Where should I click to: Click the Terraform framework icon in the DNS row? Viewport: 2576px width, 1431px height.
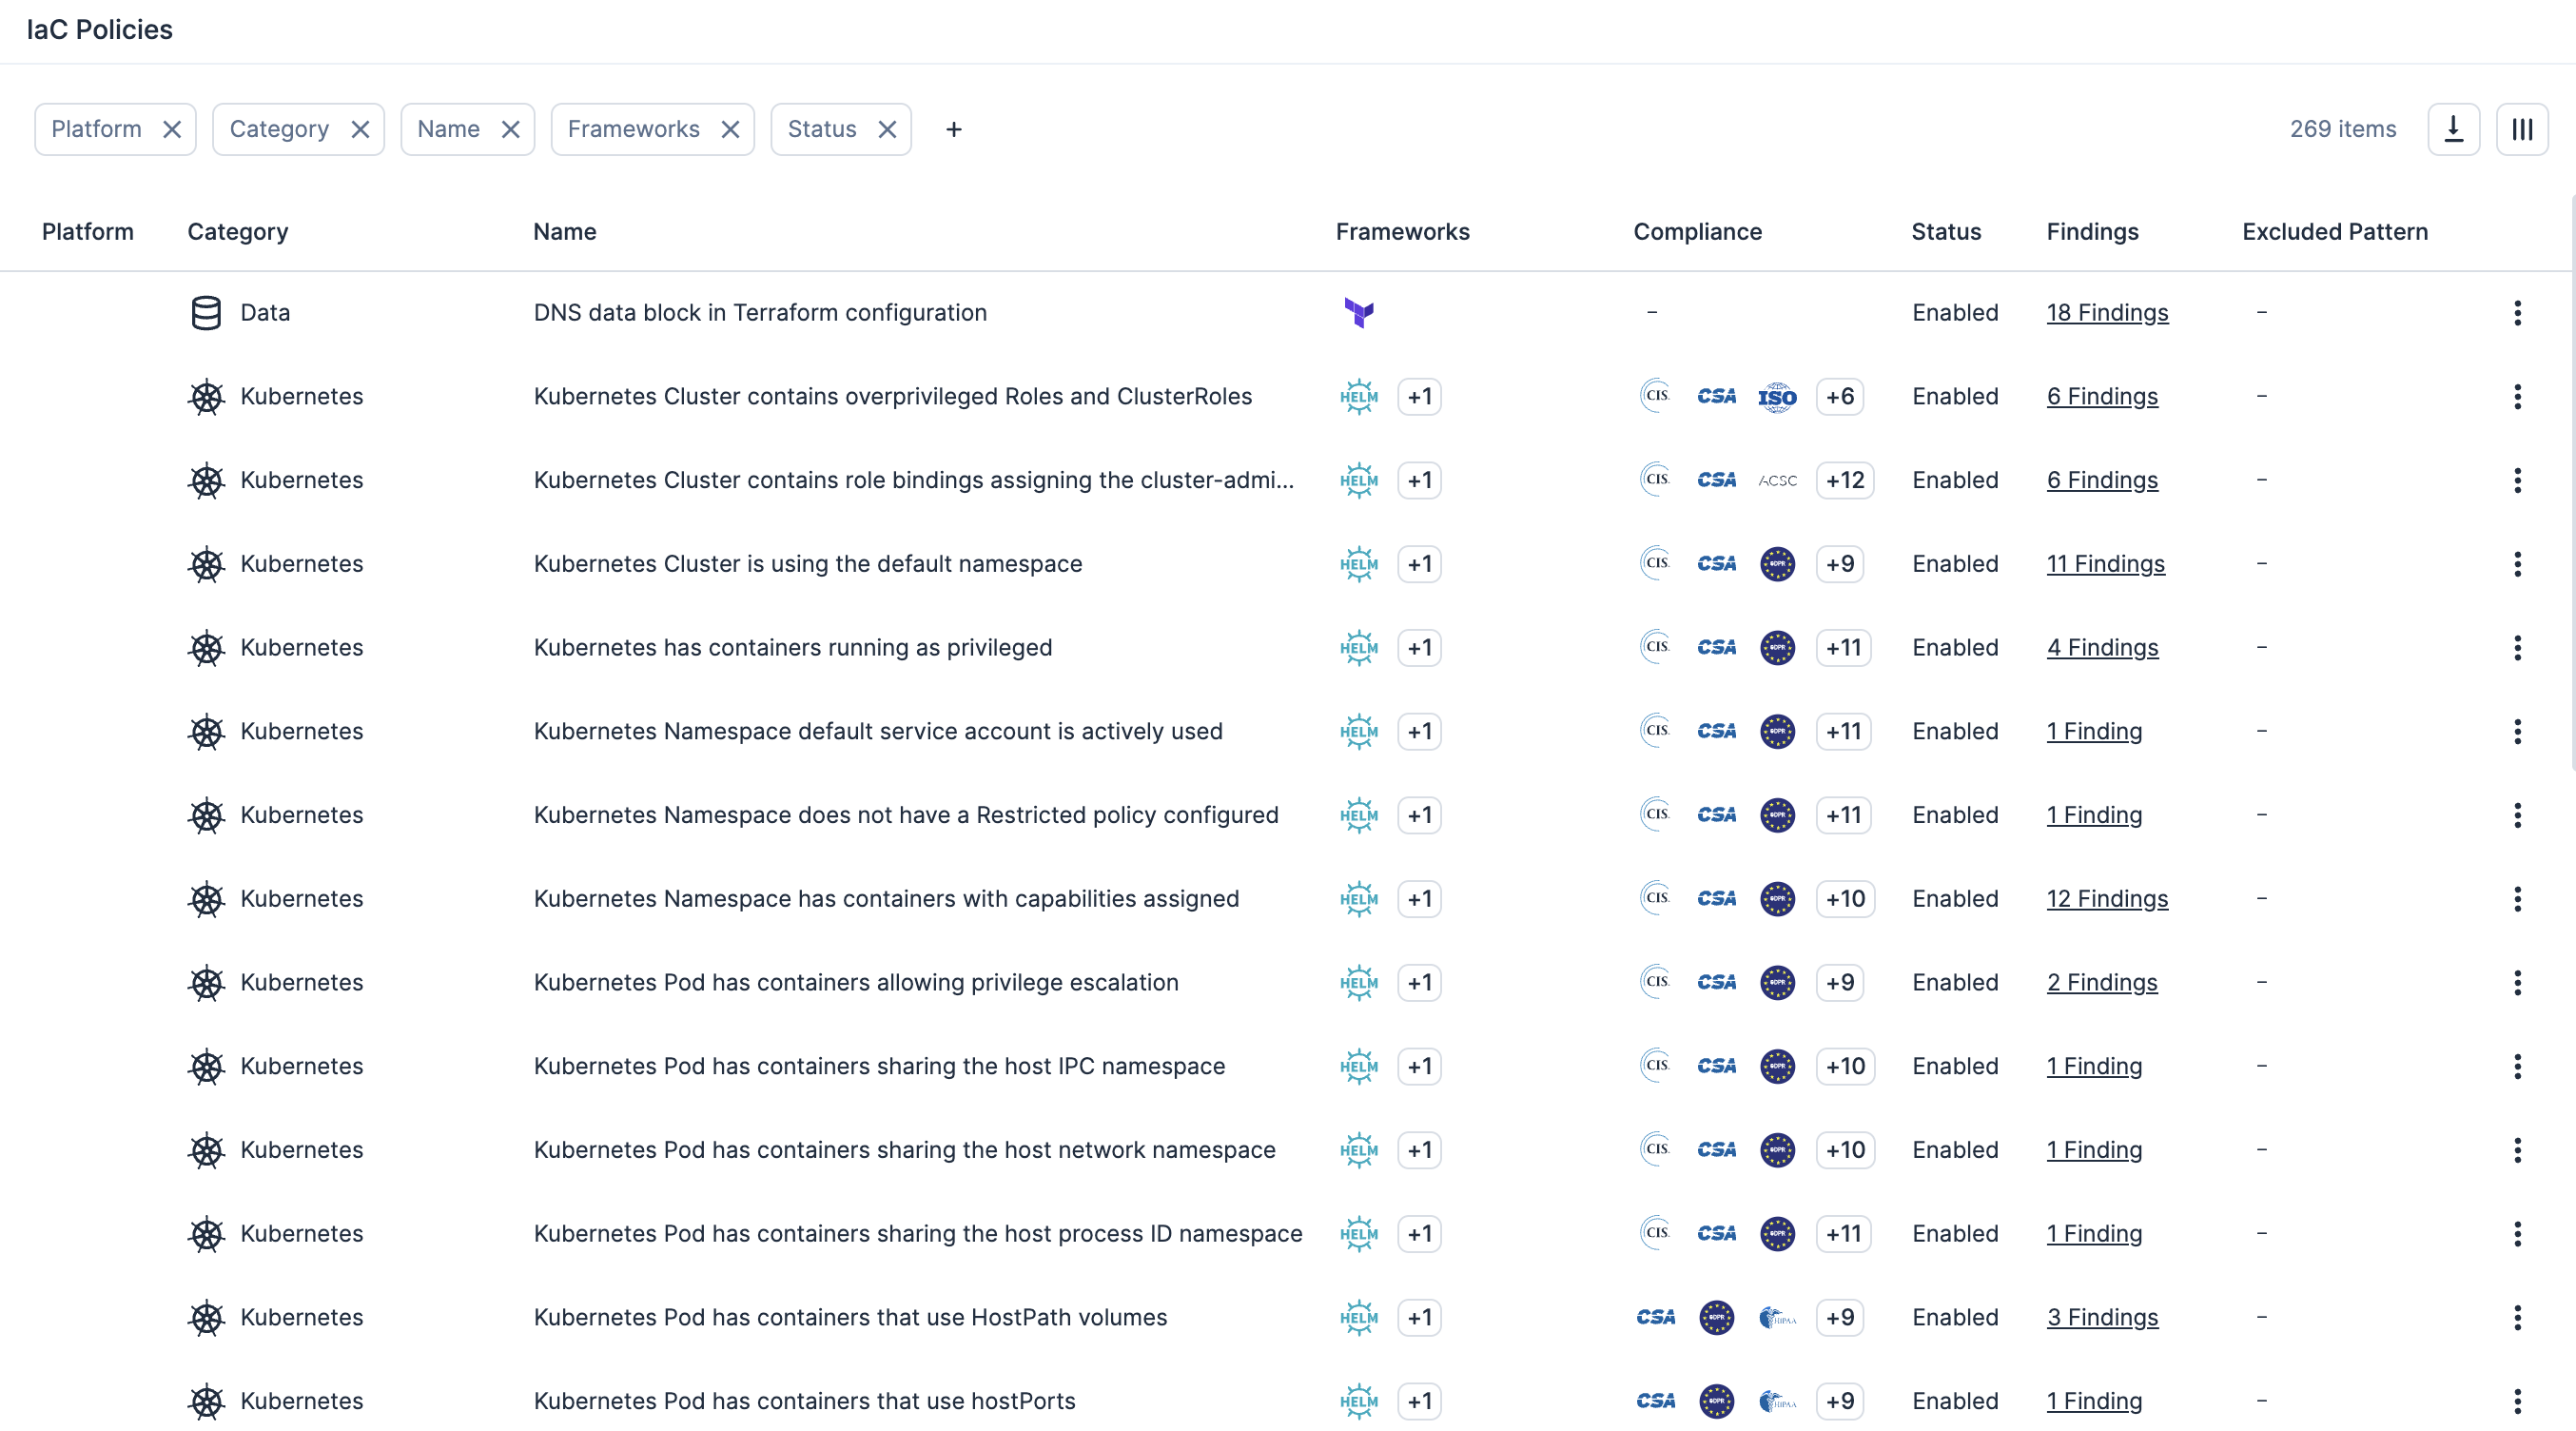click(x=1359, y=313)
